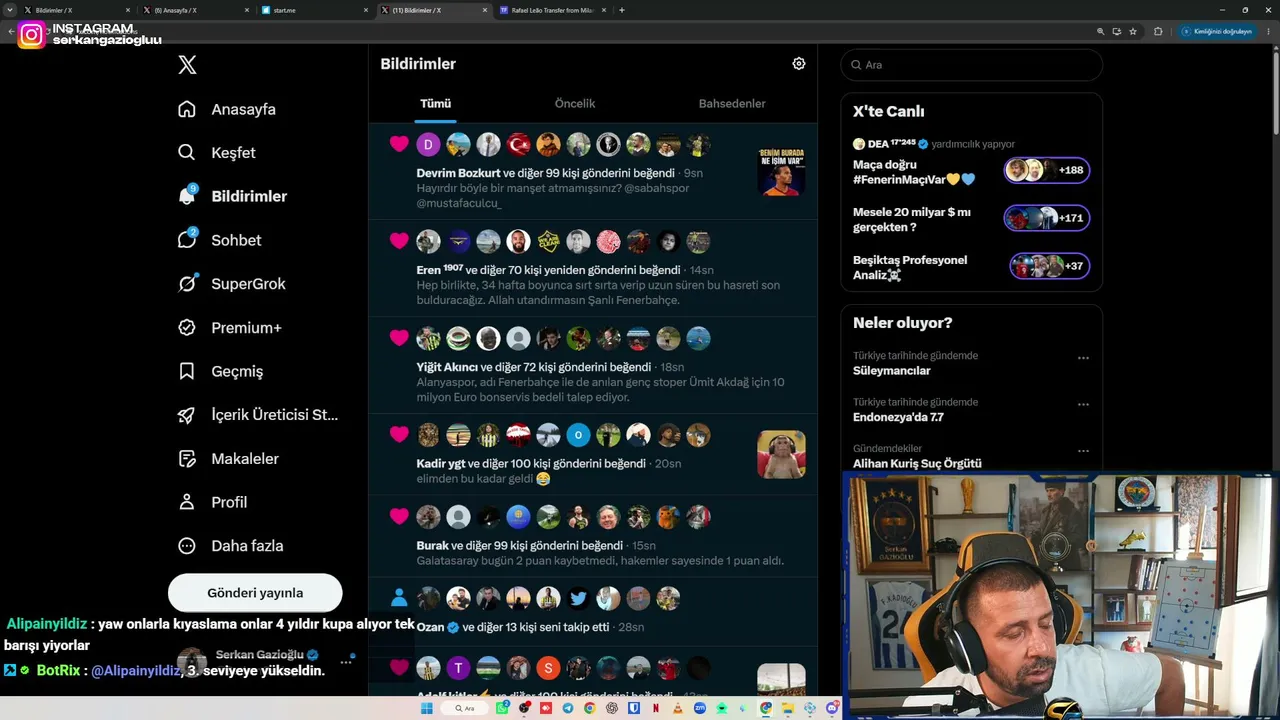1280x720 pixels.
Task: Open the Windows Start menu
Action: tap(427, 708)
